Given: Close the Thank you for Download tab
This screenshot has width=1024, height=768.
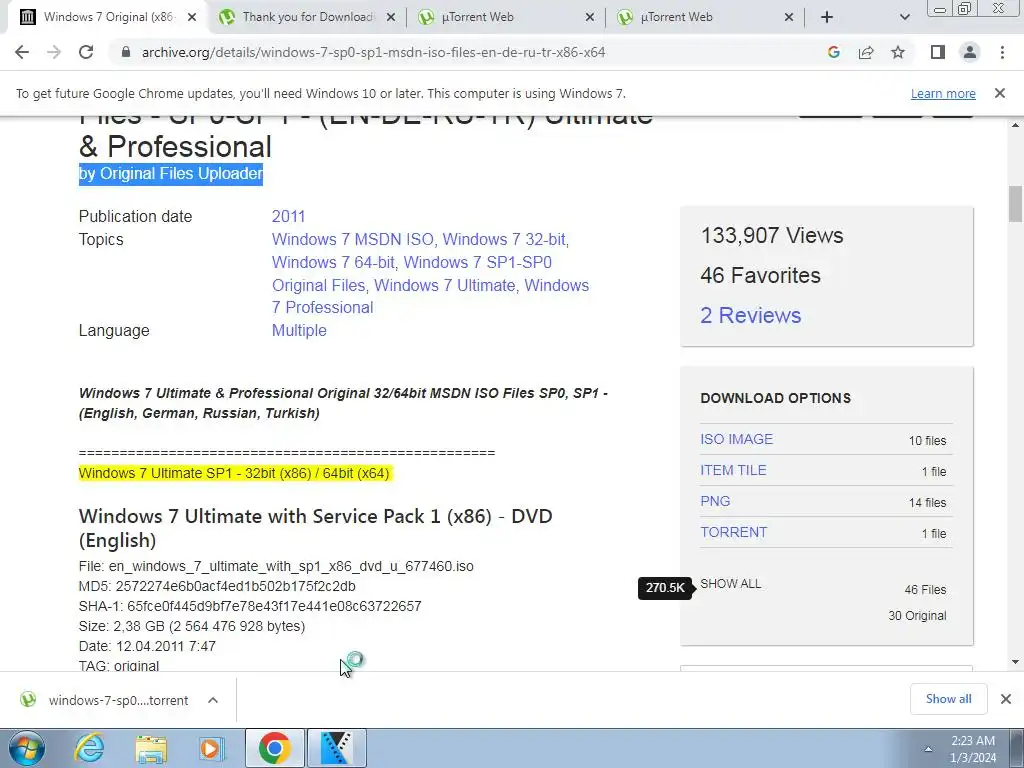Looking at the screenshot, I should 391,18.
